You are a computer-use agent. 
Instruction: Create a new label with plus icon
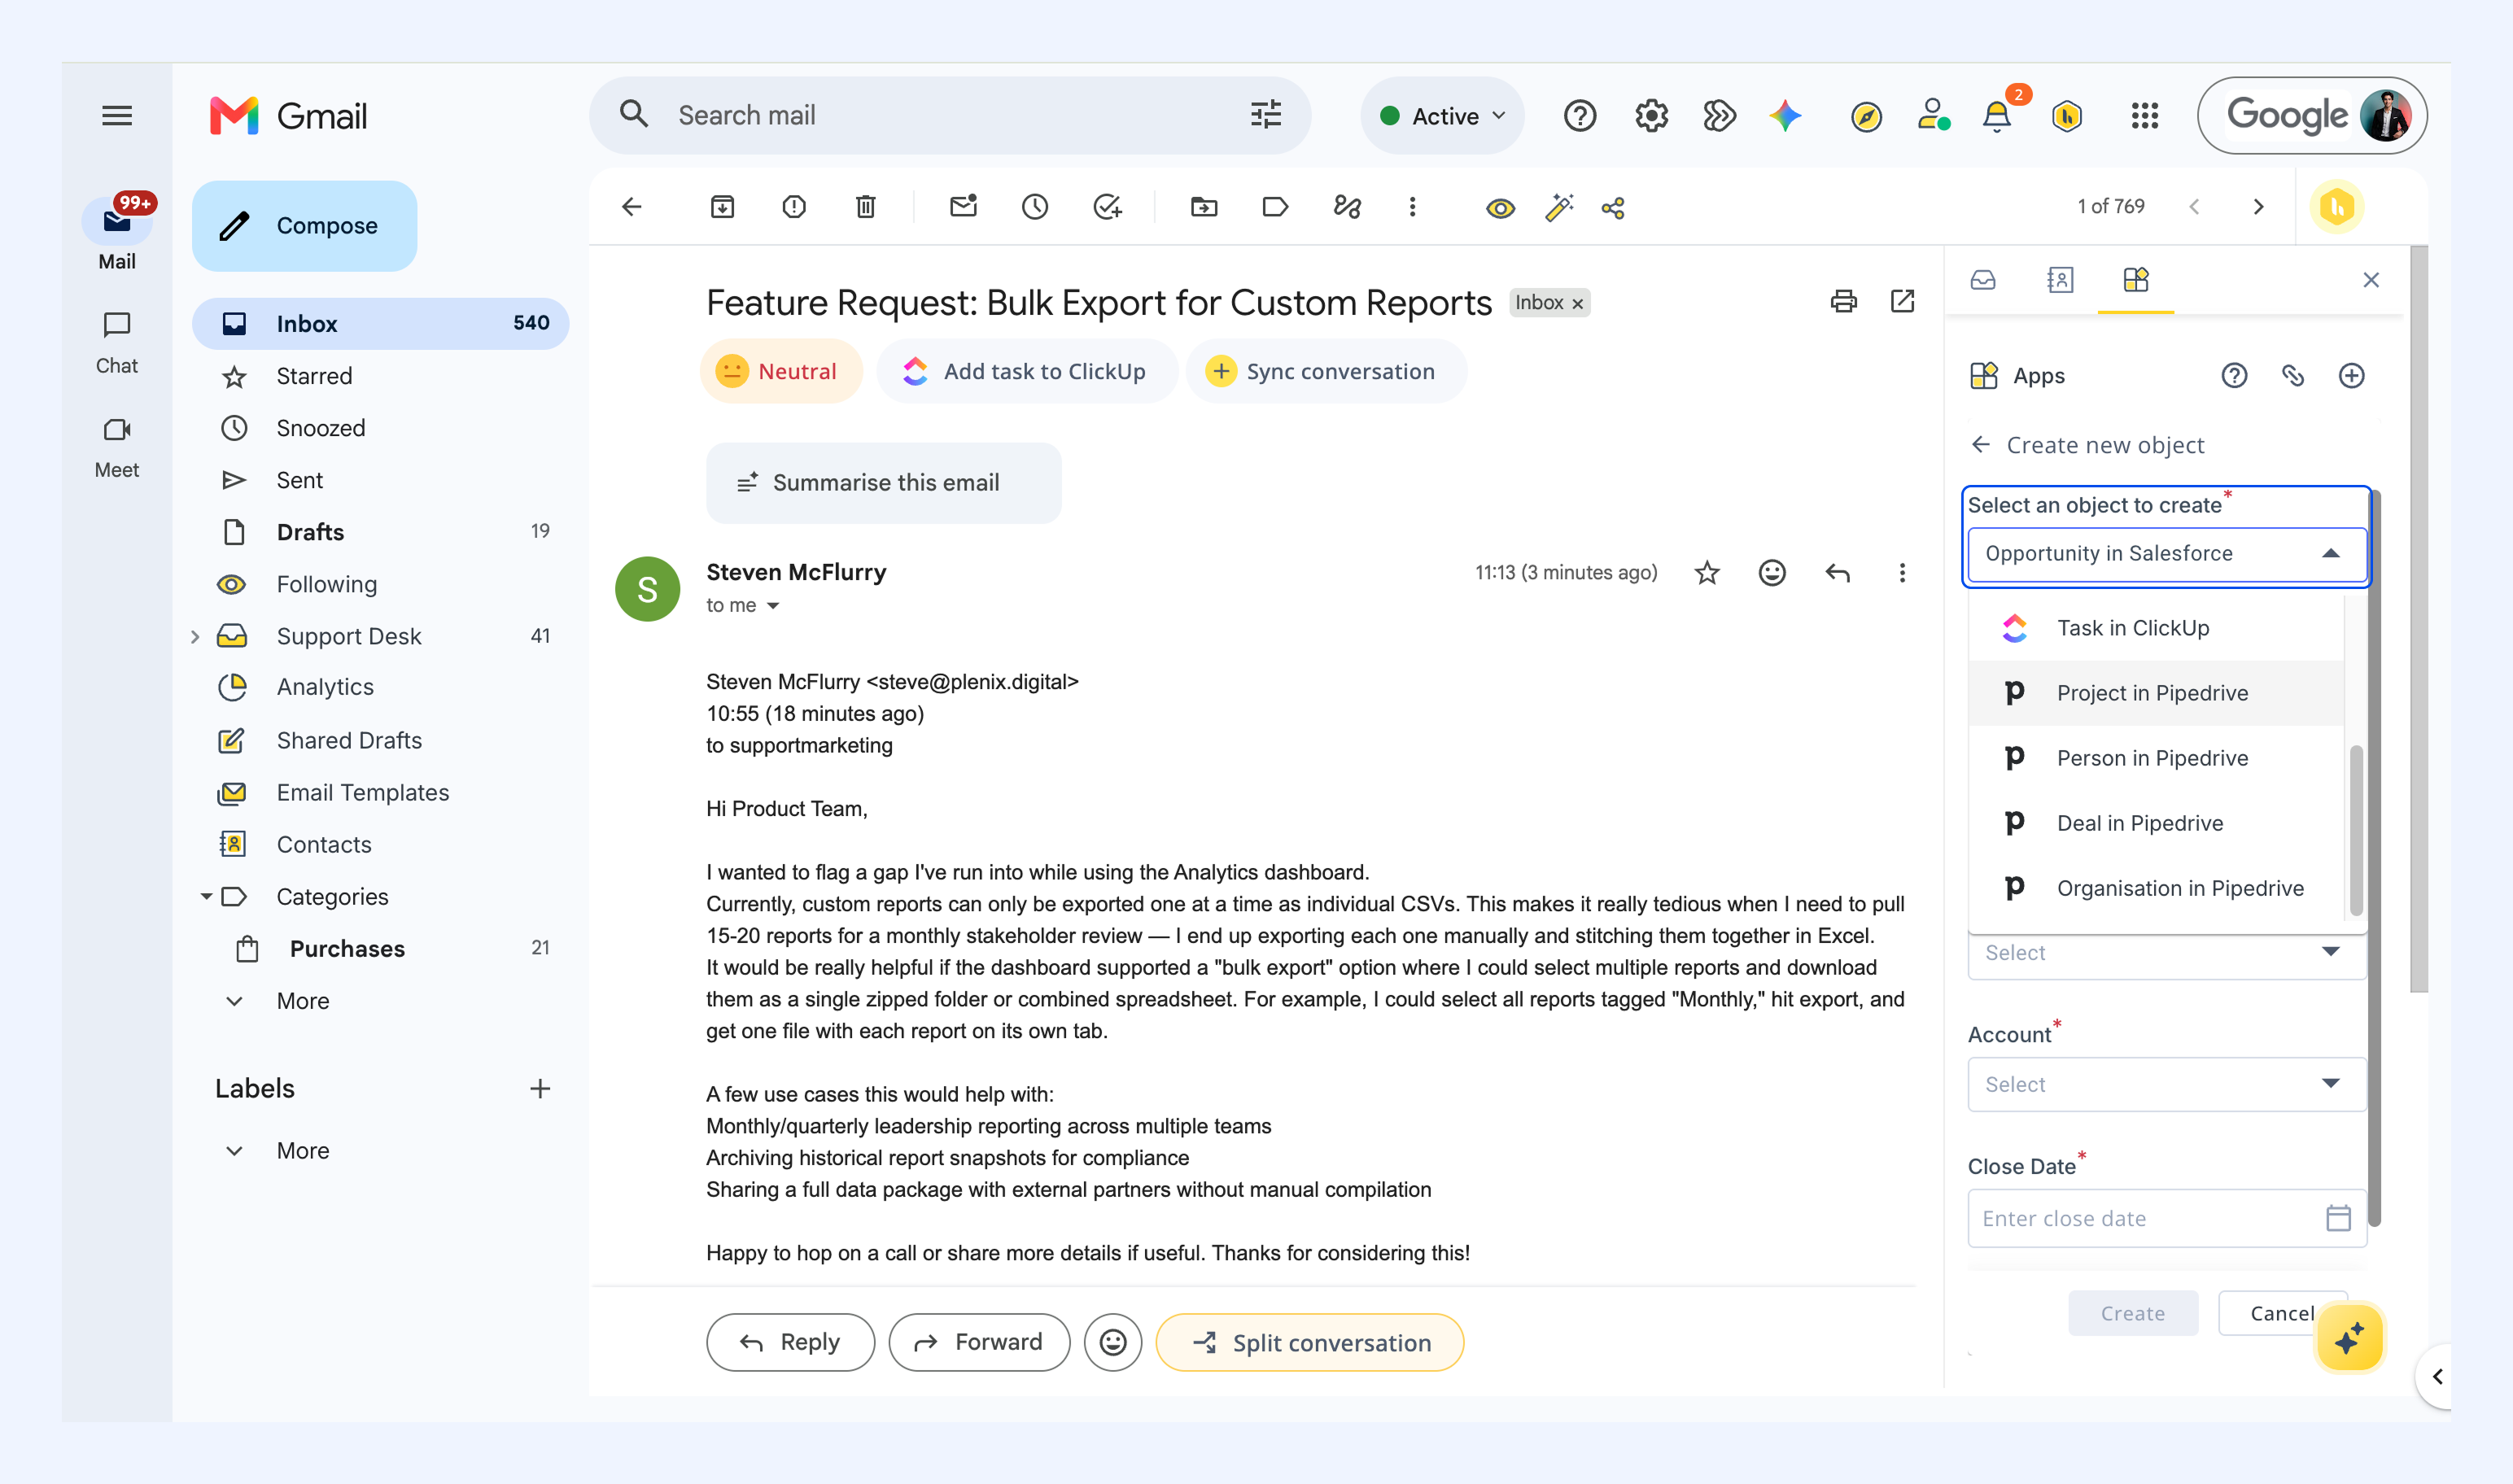(x=540, y=1088)
